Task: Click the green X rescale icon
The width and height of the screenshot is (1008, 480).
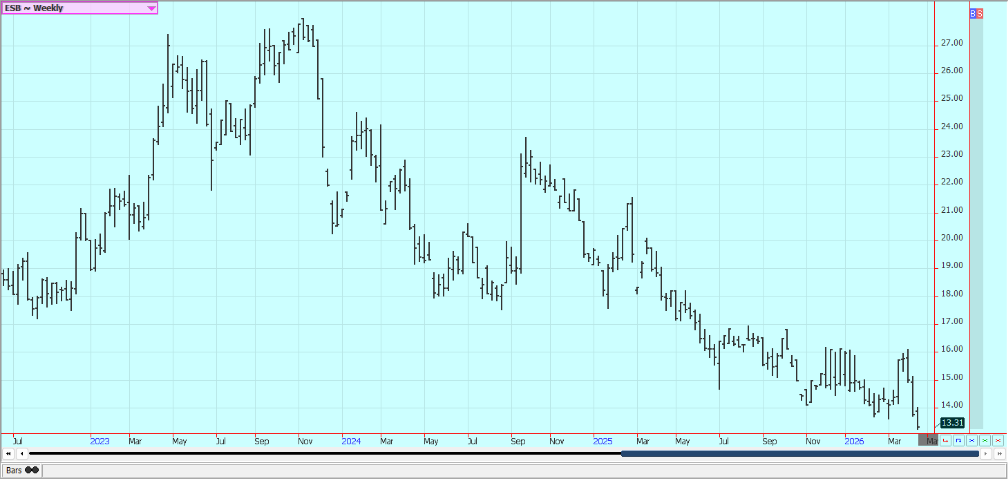Action: point(984,440)
